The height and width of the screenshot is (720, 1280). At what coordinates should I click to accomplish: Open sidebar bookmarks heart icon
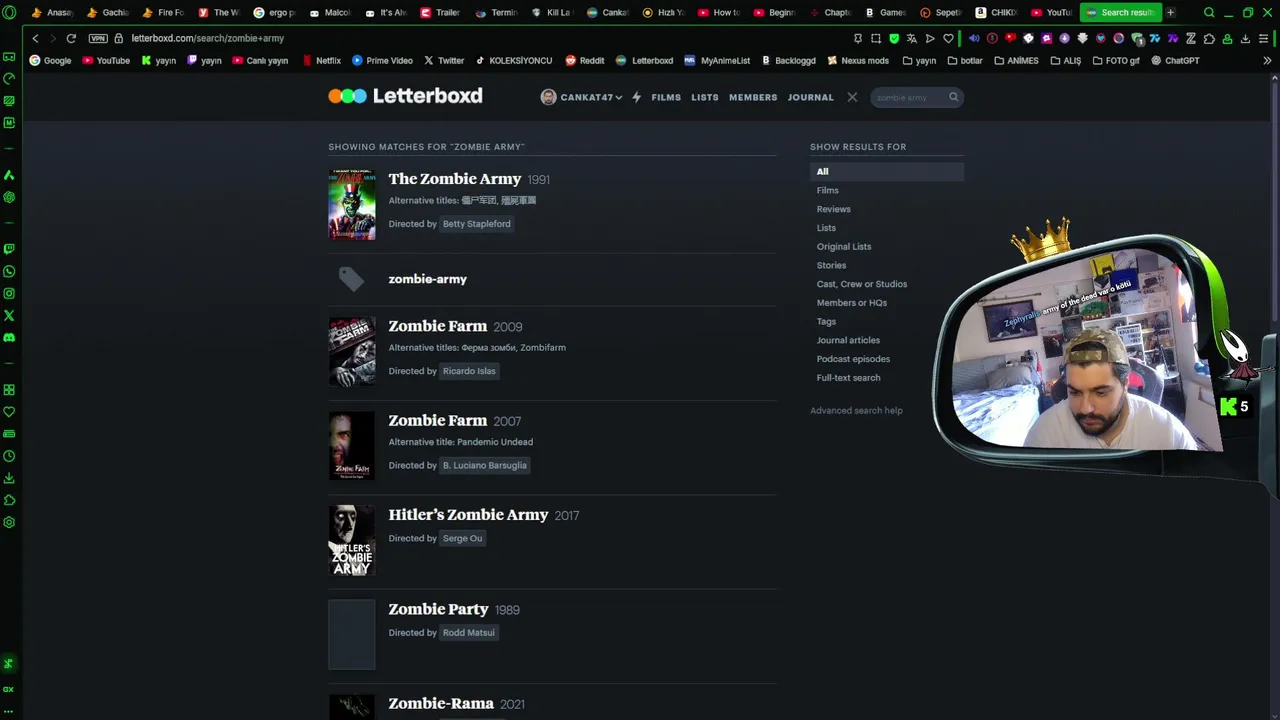click(x=9, y=412)
